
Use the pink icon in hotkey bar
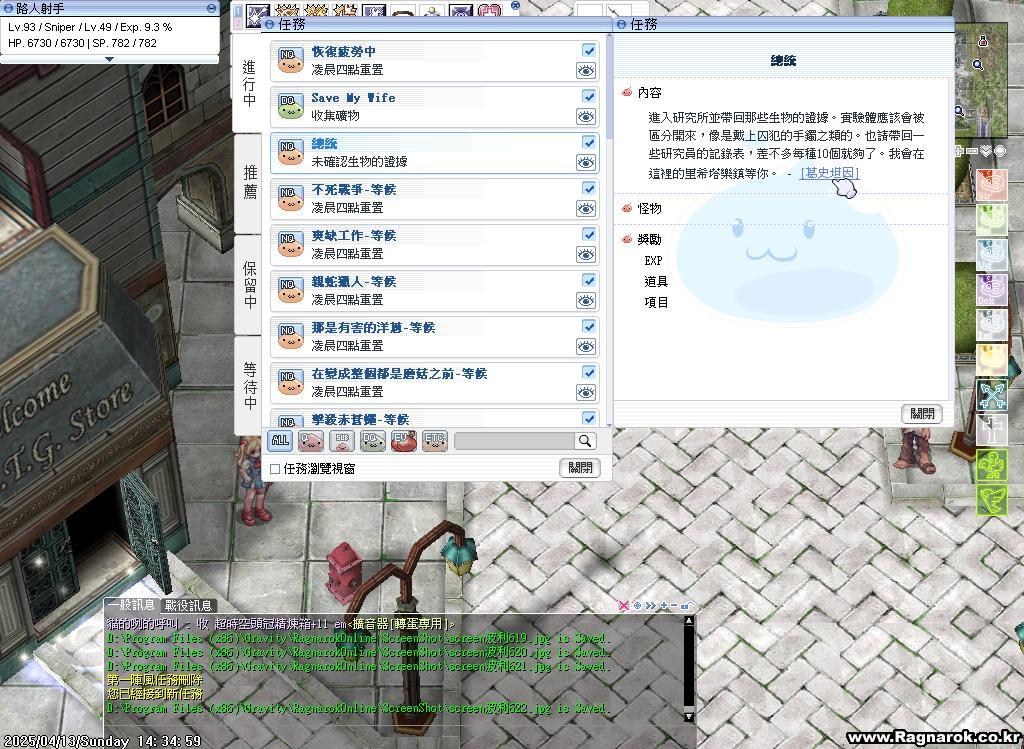click(489, 11)
